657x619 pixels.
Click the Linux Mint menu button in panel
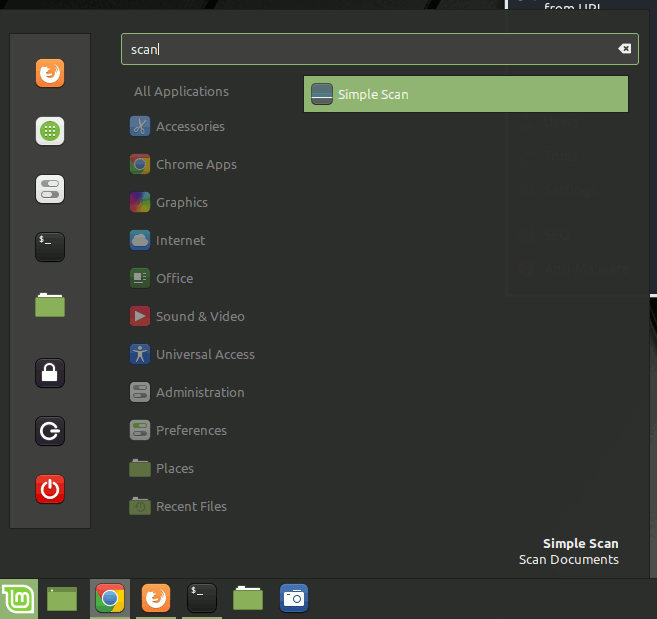pos(19,599)
